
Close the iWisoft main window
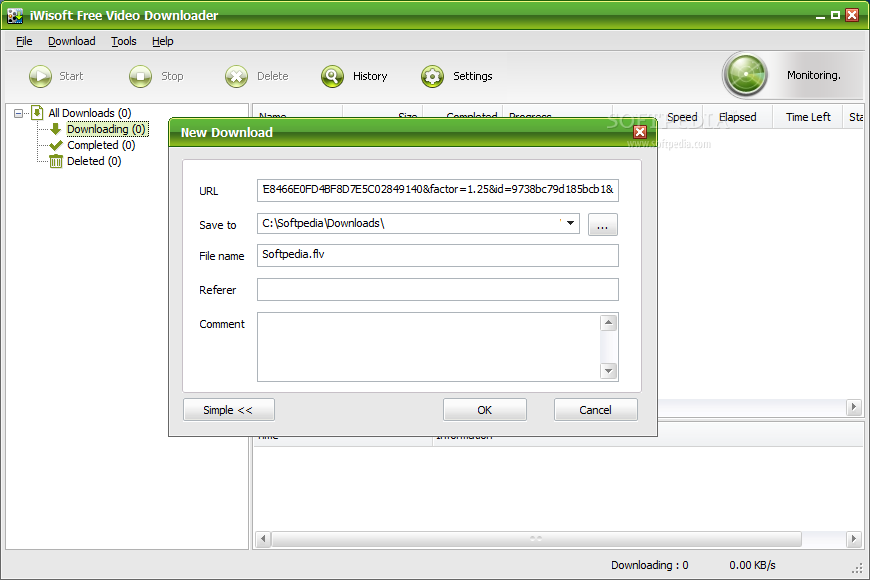point(852,16)
